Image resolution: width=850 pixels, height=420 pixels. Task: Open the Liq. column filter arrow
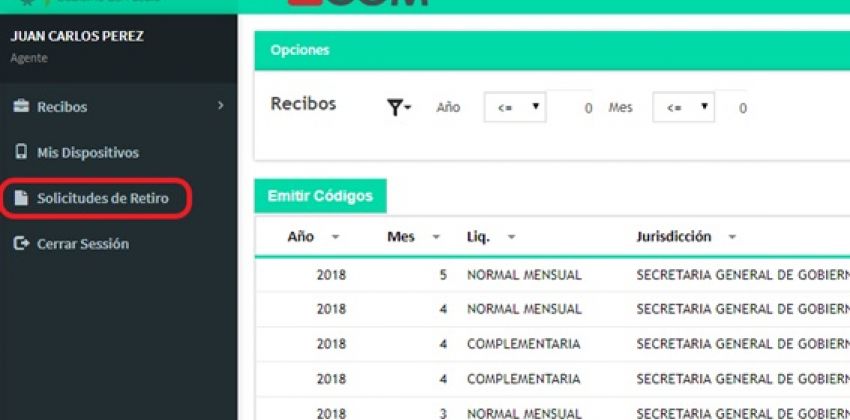pyautogui.click(x=511, y=237)
